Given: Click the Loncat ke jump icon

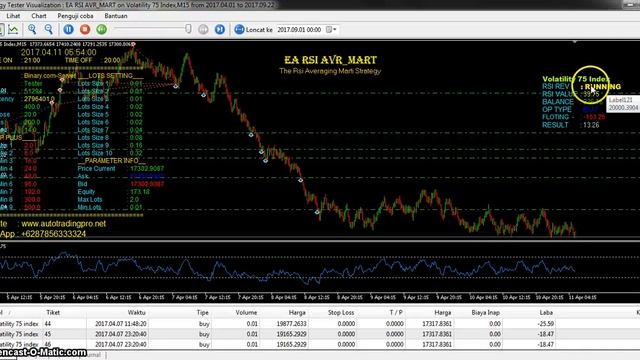Looking at the screenshot, I should [239, 29].
